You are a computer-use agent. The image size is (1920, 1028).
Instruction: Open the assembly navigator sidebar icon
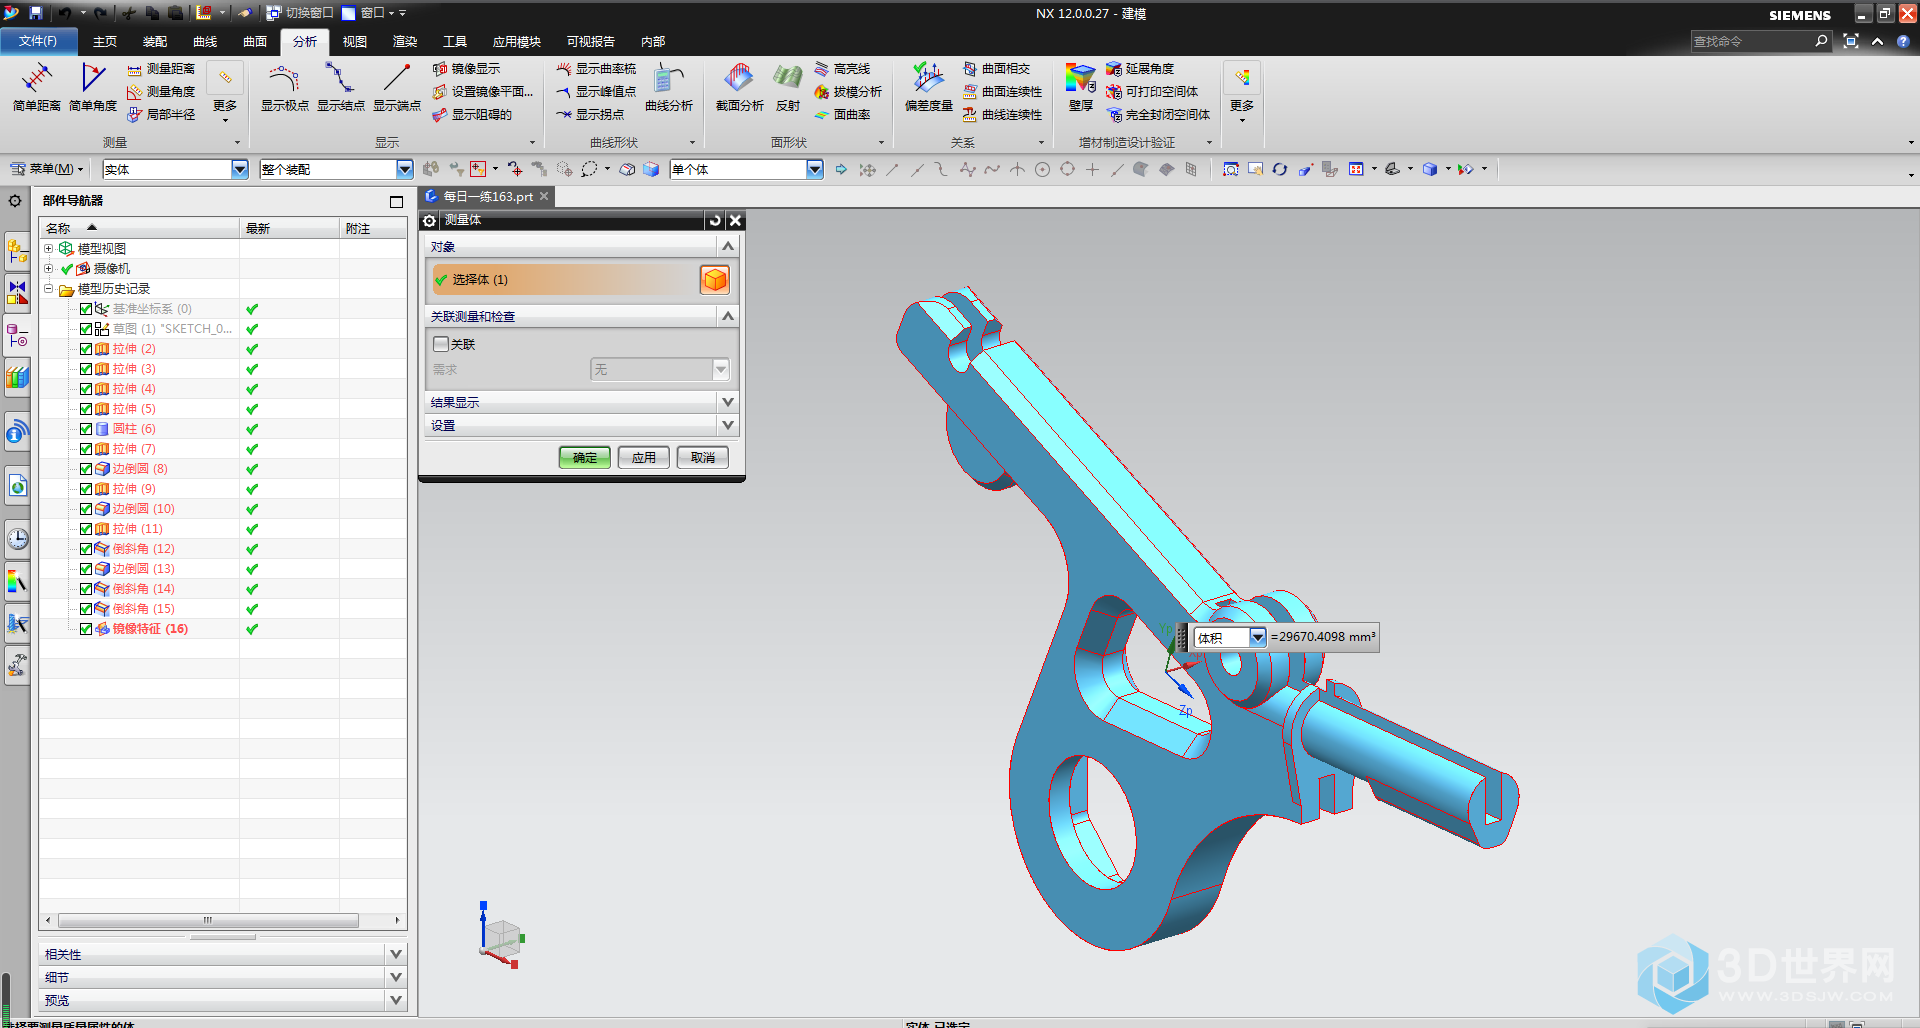coord(17,250)
